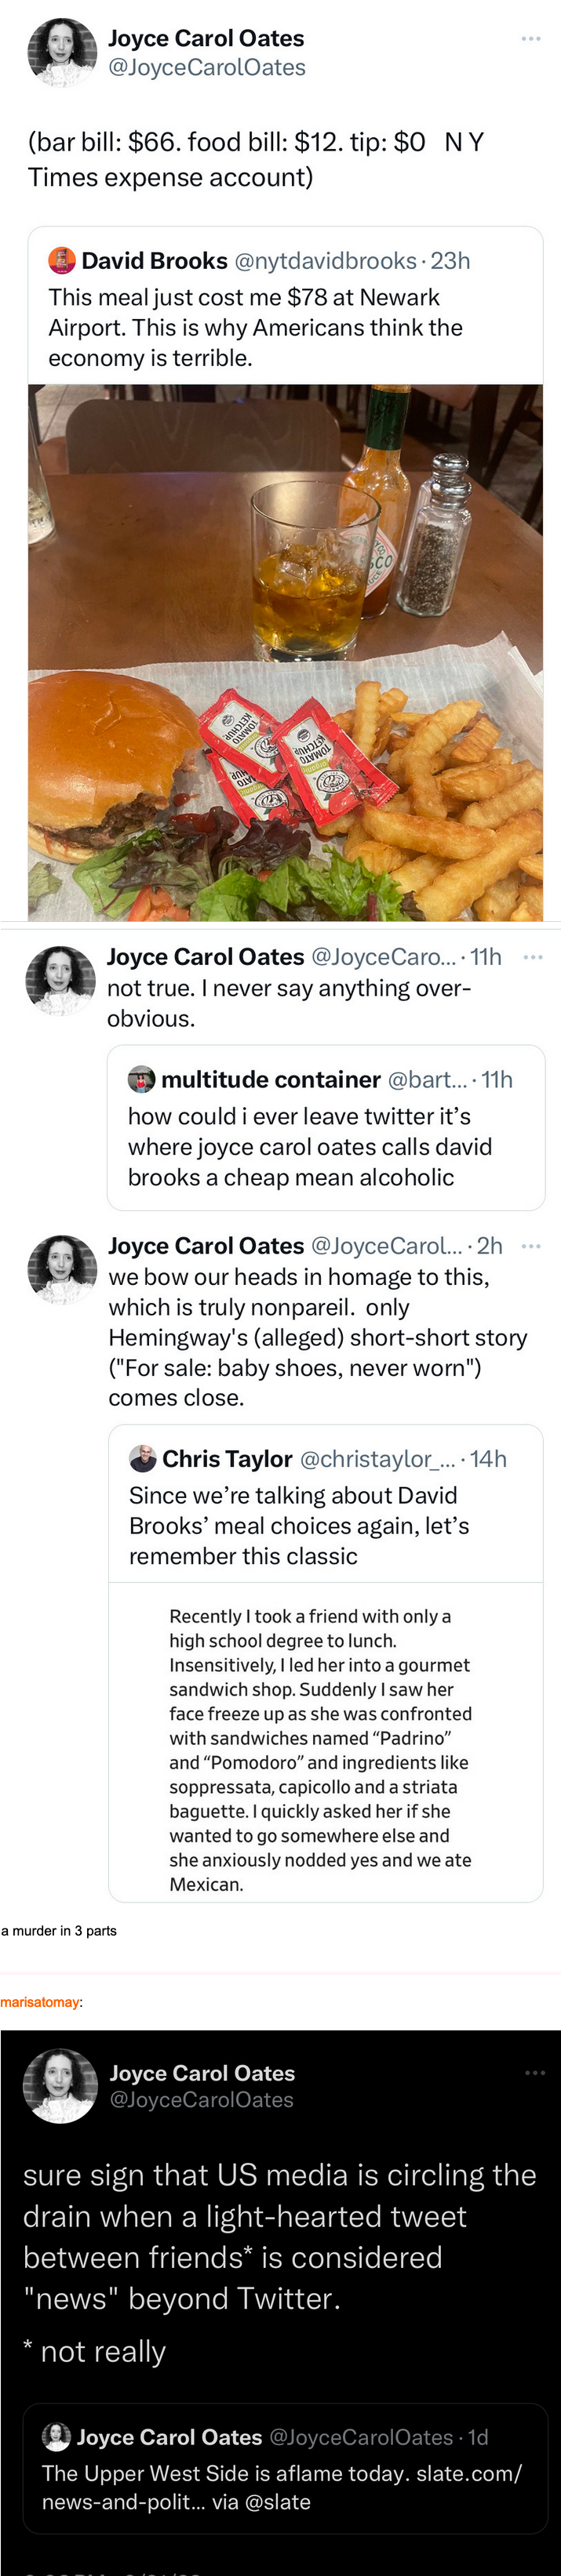Click Joyce Carol Oates avatar in dark tweet
This screenshot has width=561, height=2576.
pyautogui.click(x=61, y=2085)
